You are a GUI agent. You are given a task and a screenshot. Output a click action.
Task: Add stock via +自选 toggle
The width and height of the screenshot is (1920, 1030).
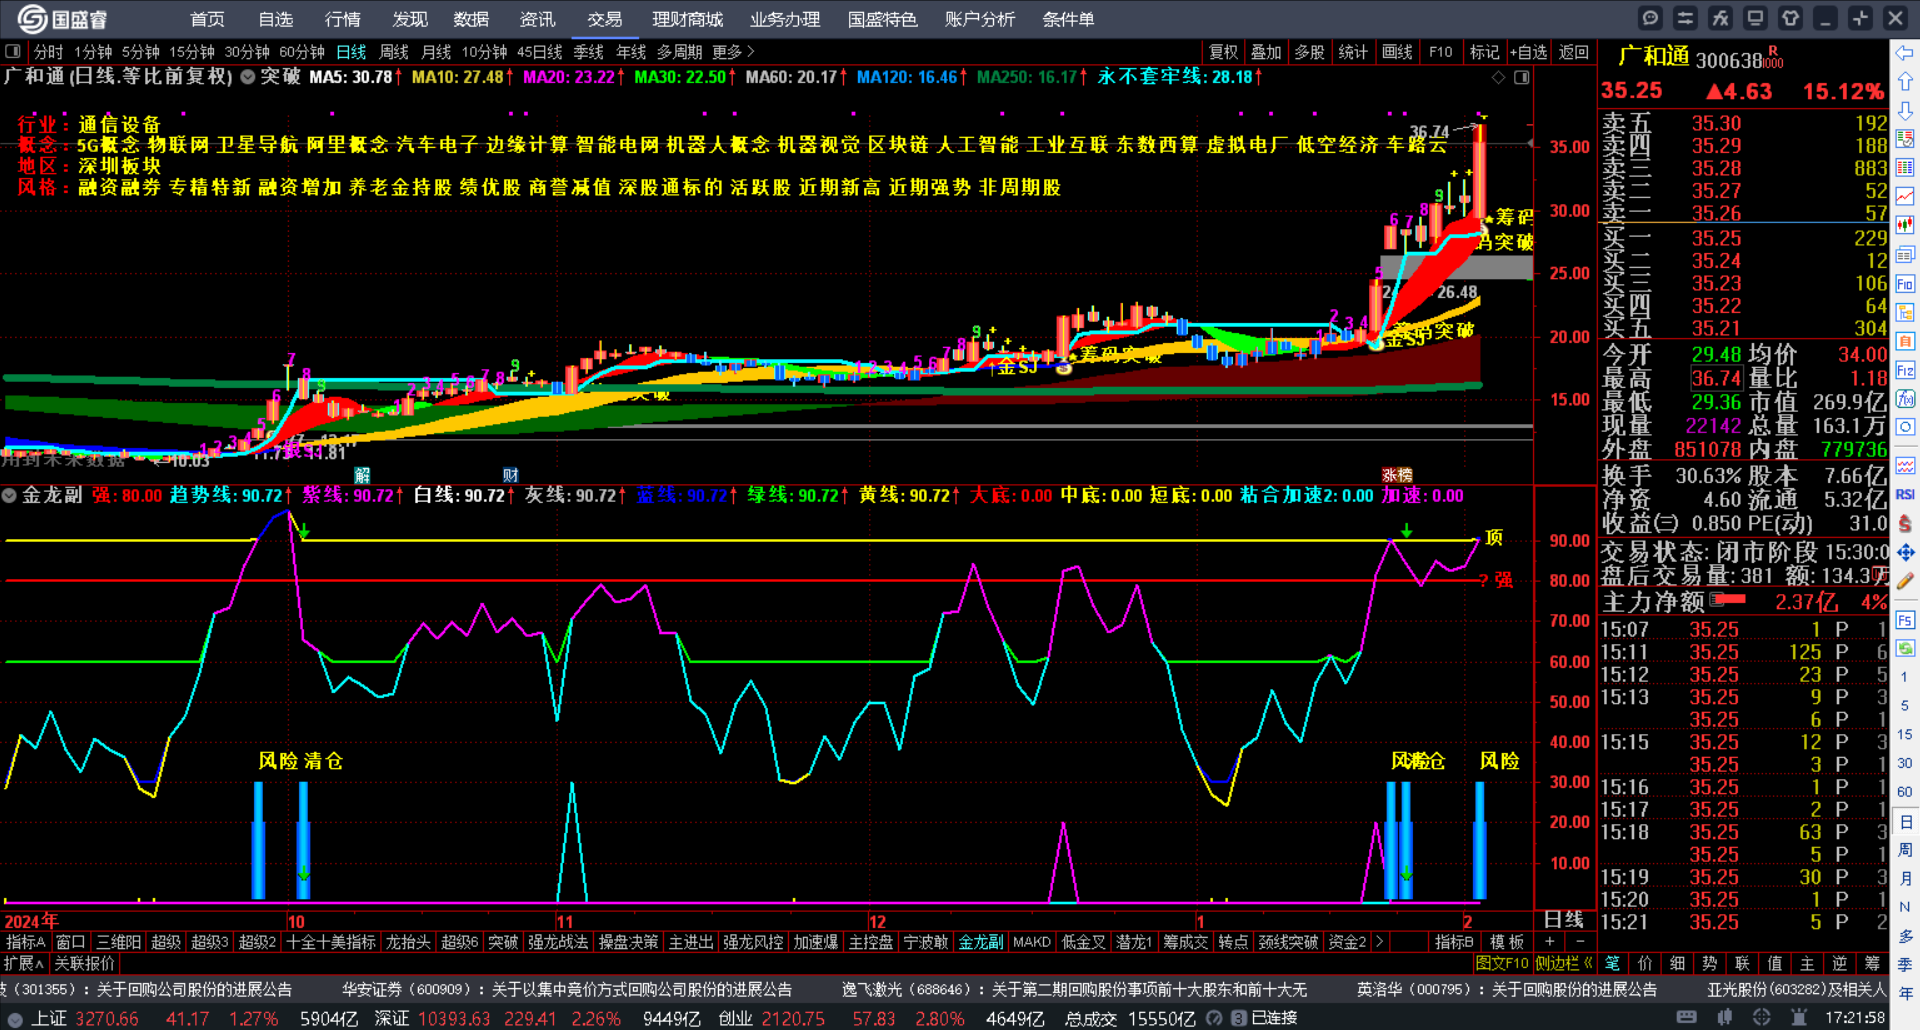coord(1528,52)
